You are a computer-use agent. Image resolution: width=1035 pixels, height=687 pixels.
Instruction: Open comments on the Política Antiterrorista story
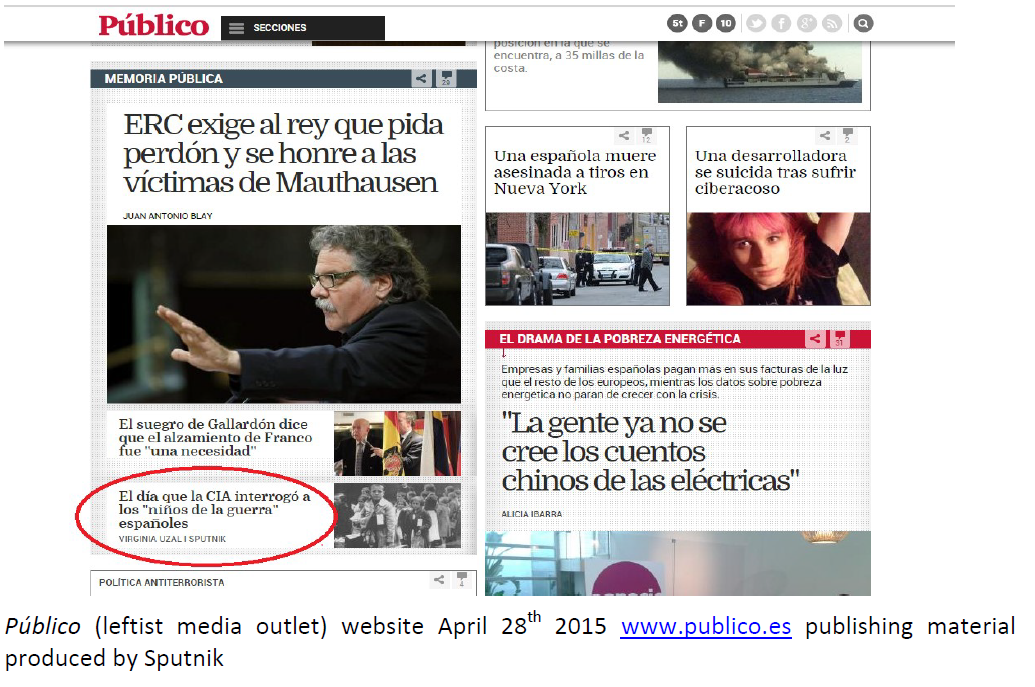(461, 580)
